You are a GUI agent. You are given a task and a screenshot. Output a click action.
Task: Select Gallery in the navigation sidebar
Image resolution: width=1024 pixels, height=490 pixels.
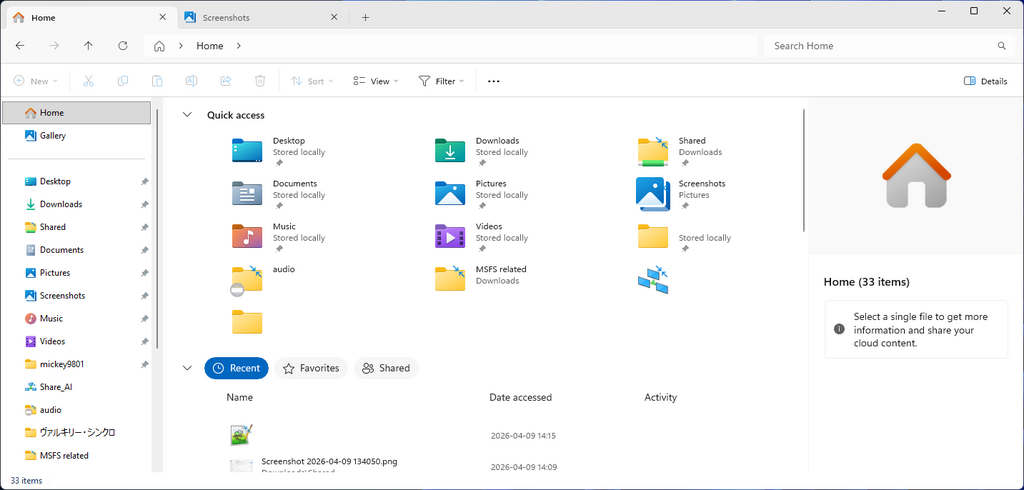[52, 136]
